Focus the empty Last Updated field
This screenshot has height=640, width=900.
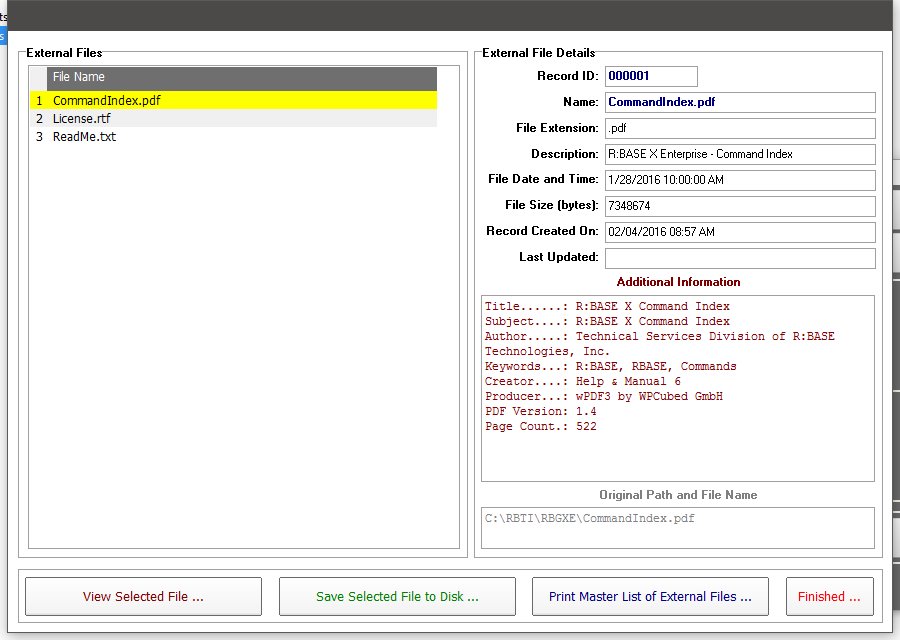pyautogui.click(x=739, y=258)
